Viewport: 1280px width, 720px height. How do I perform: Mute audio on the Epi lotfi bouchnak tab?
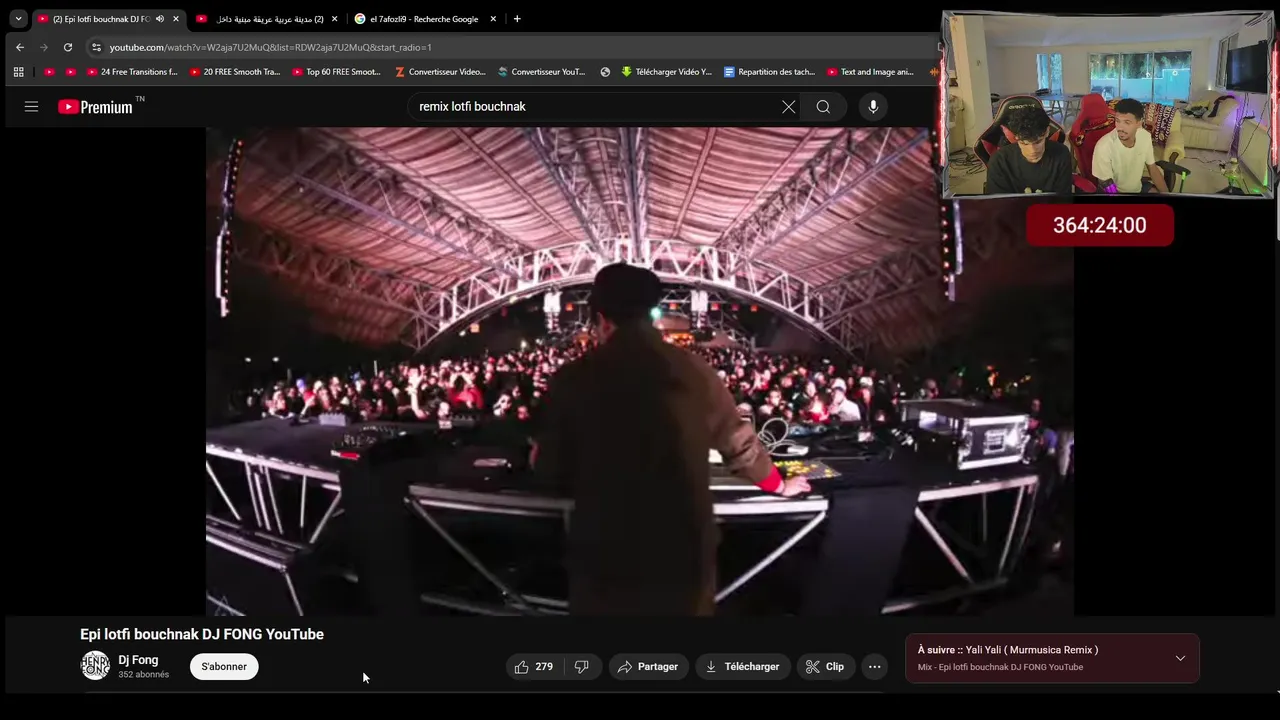(x=160, y=19)
